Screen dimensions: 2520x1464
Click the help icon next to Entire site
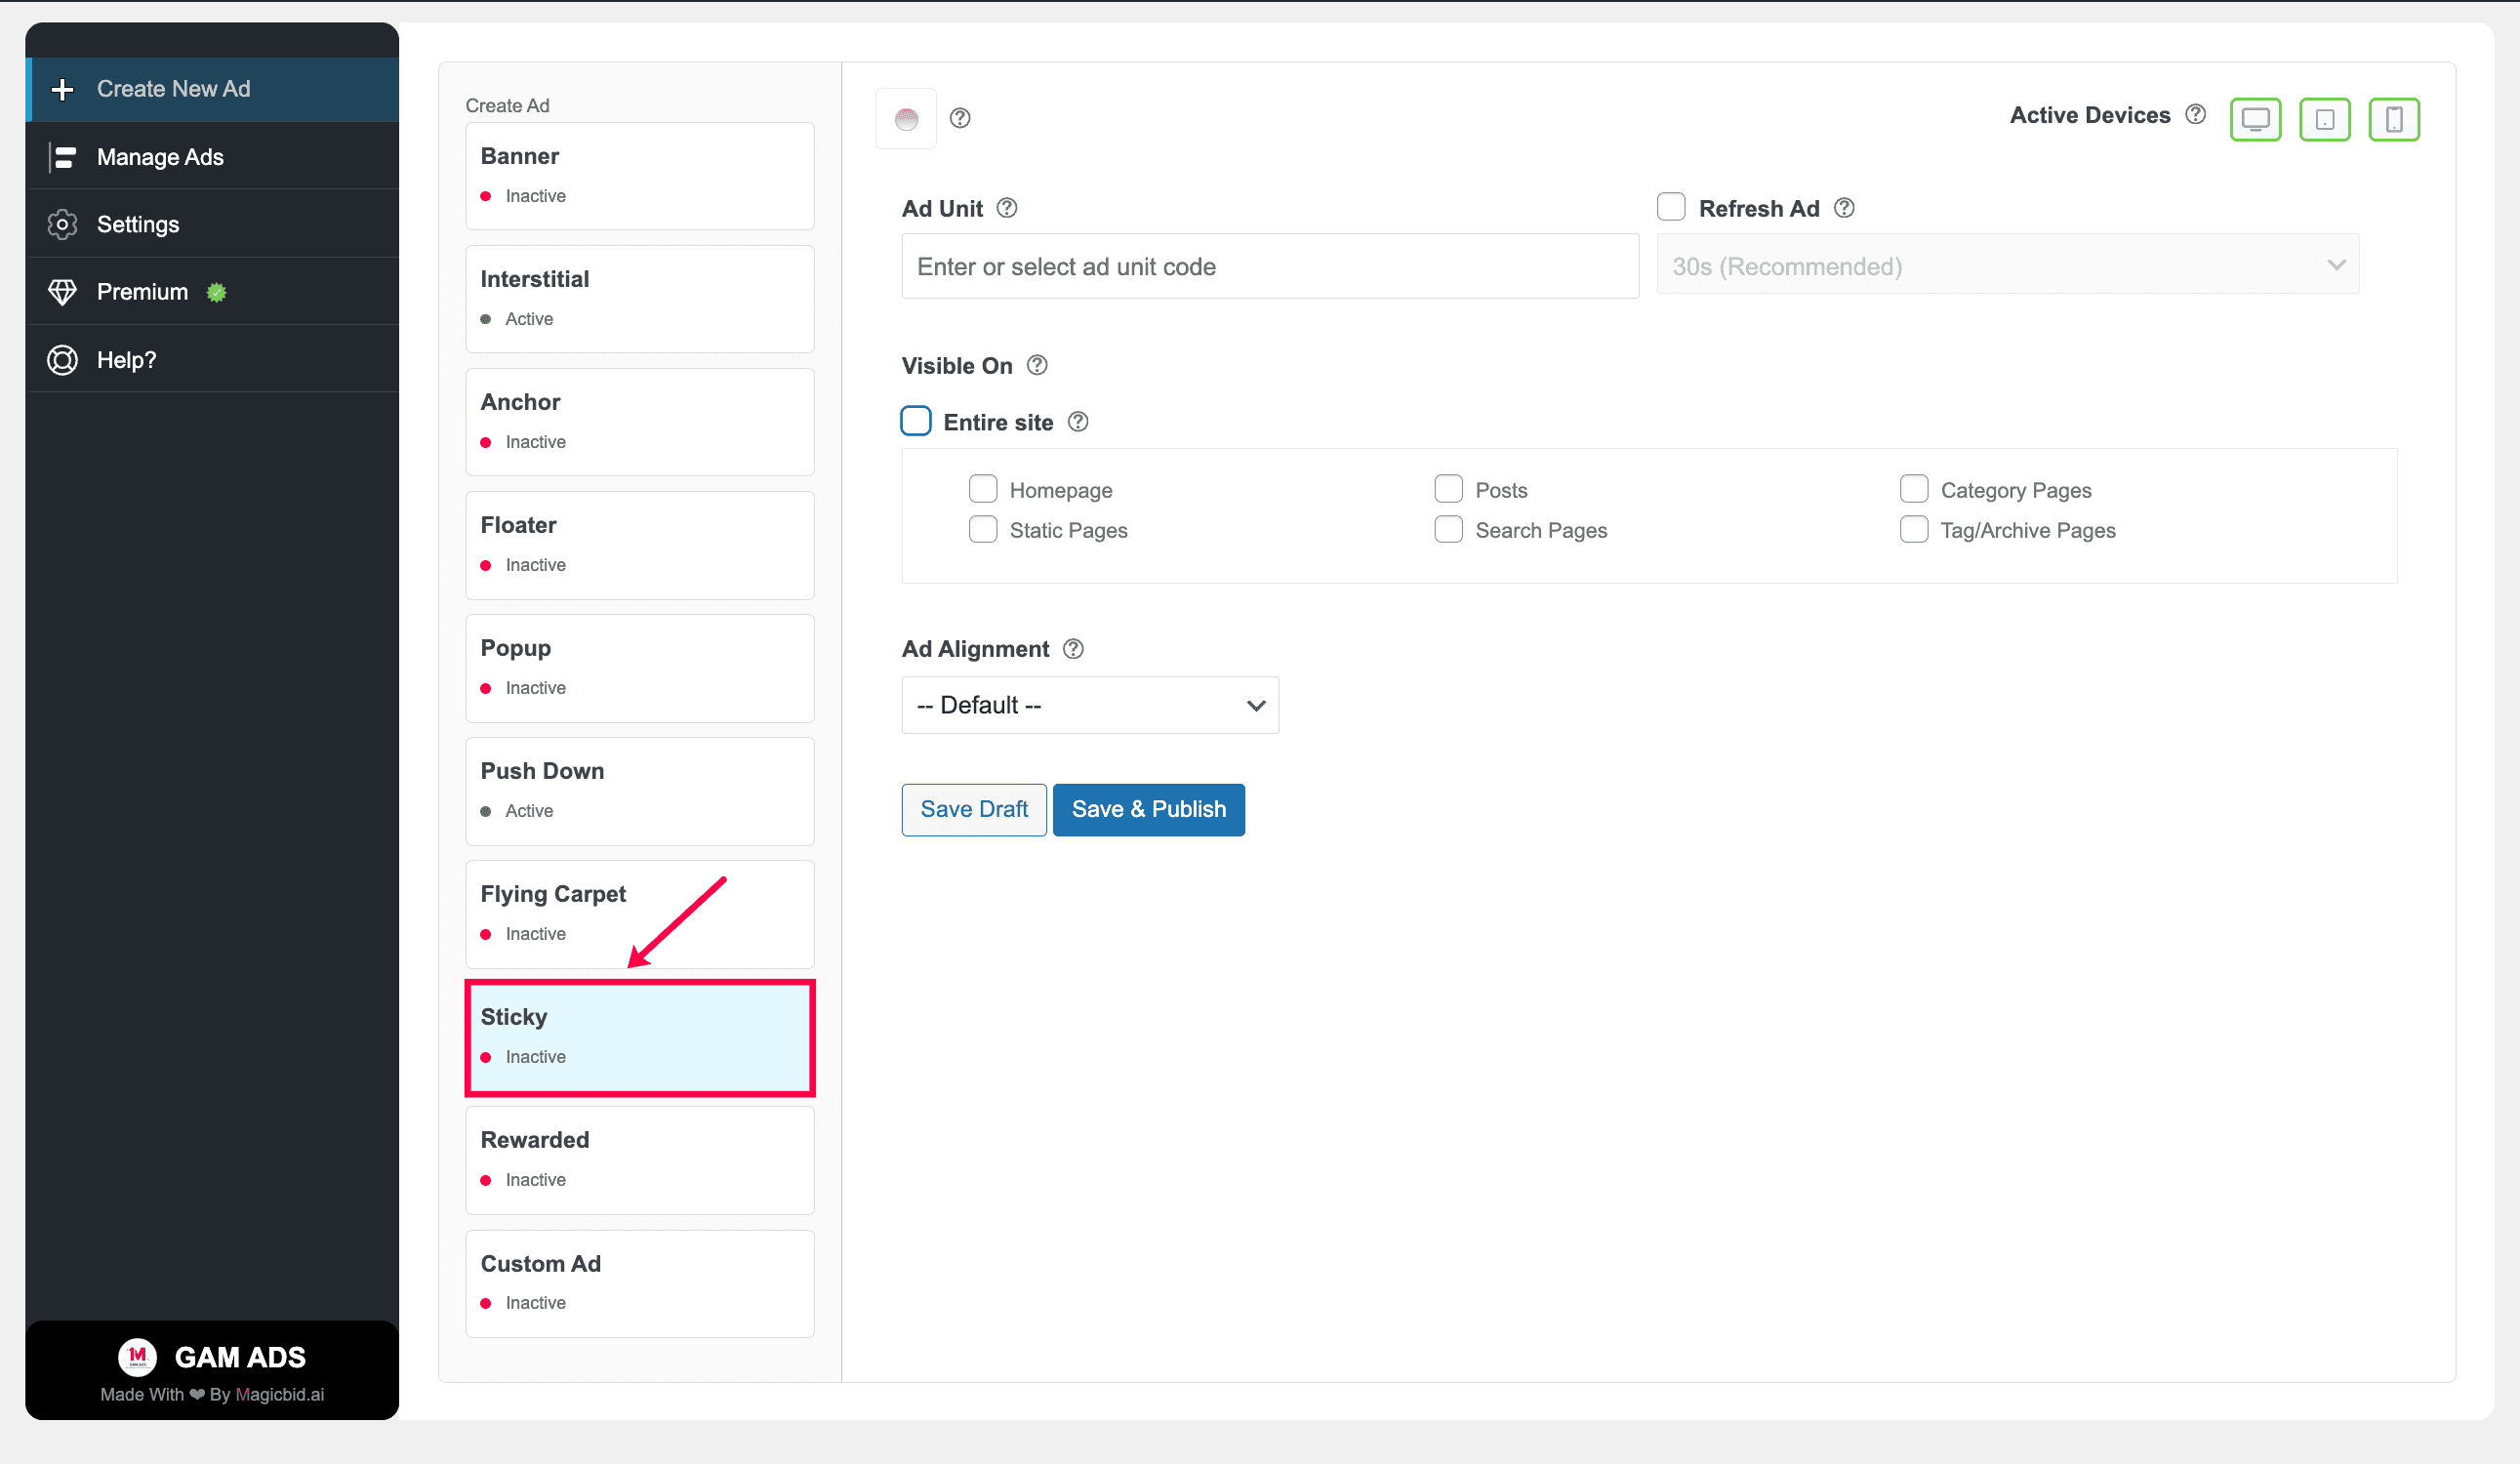[x=1078, y=422]
